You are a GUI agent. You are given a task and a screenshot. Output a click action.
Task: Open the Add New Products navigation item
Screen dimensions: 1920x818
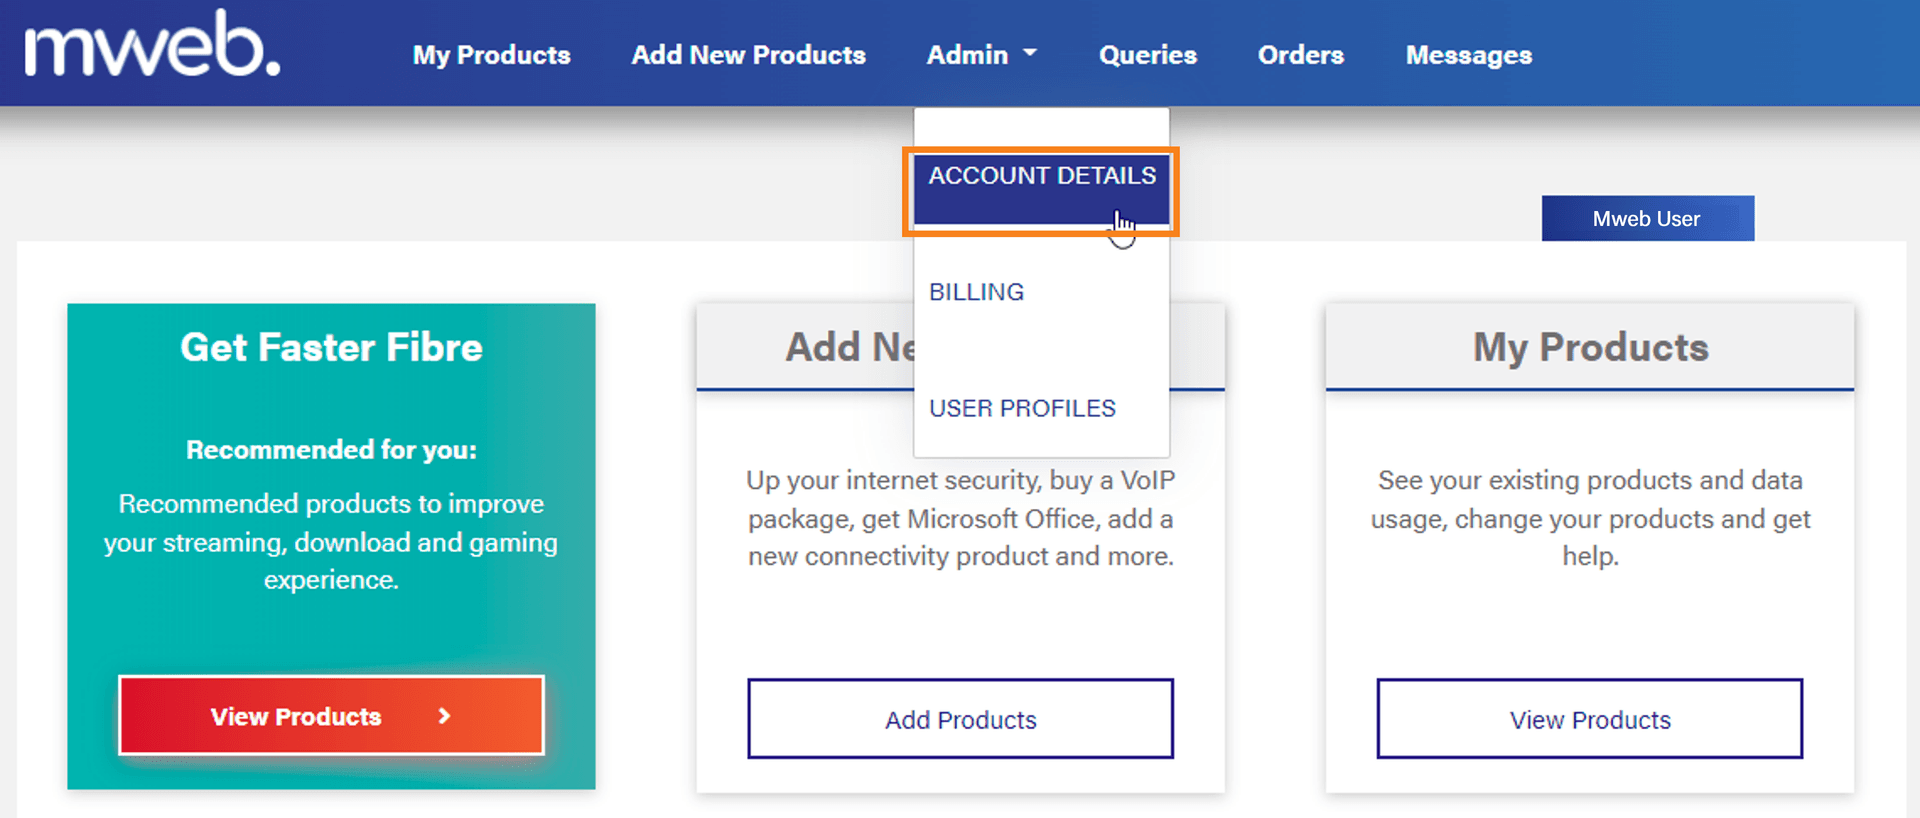[x=748, y=55]
